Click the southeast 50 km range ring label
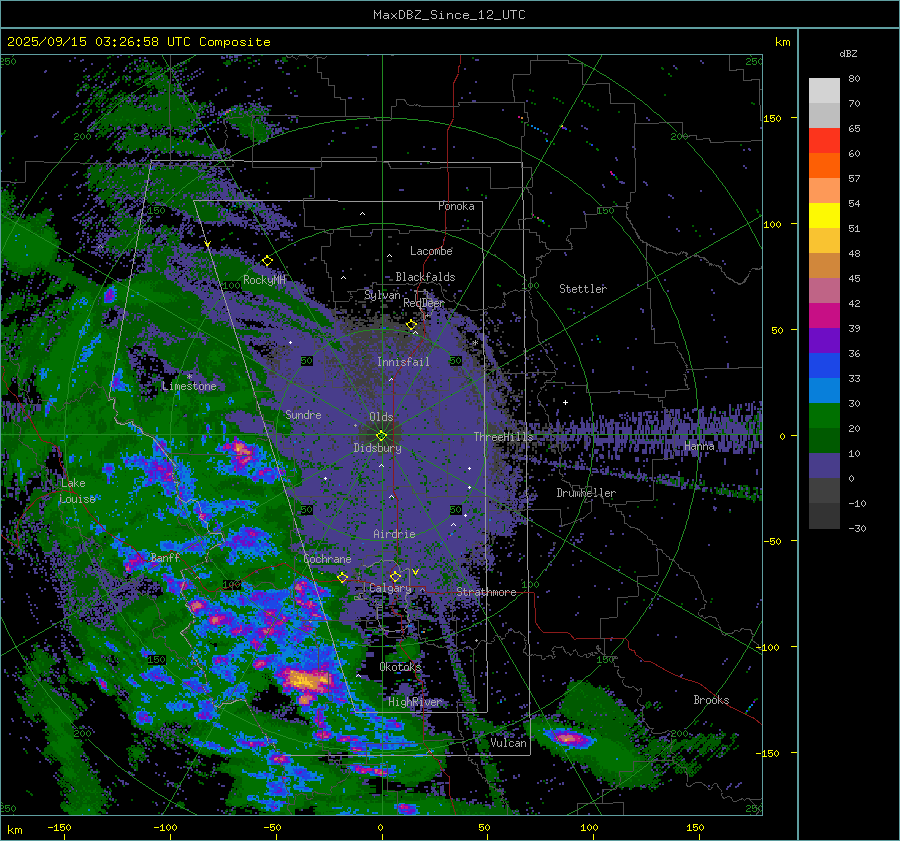Viewport: 900px width, 841px height. pos(455,510)
